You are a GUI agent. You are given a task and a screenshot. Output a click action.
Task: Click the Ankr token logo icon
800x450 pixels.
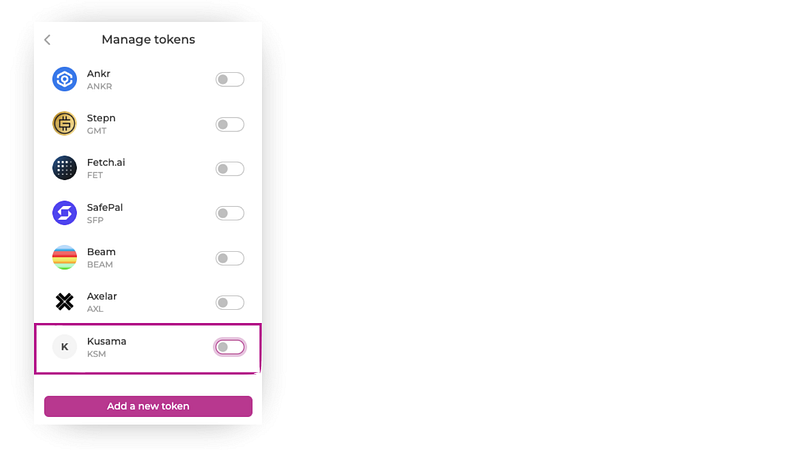[64, 80]
